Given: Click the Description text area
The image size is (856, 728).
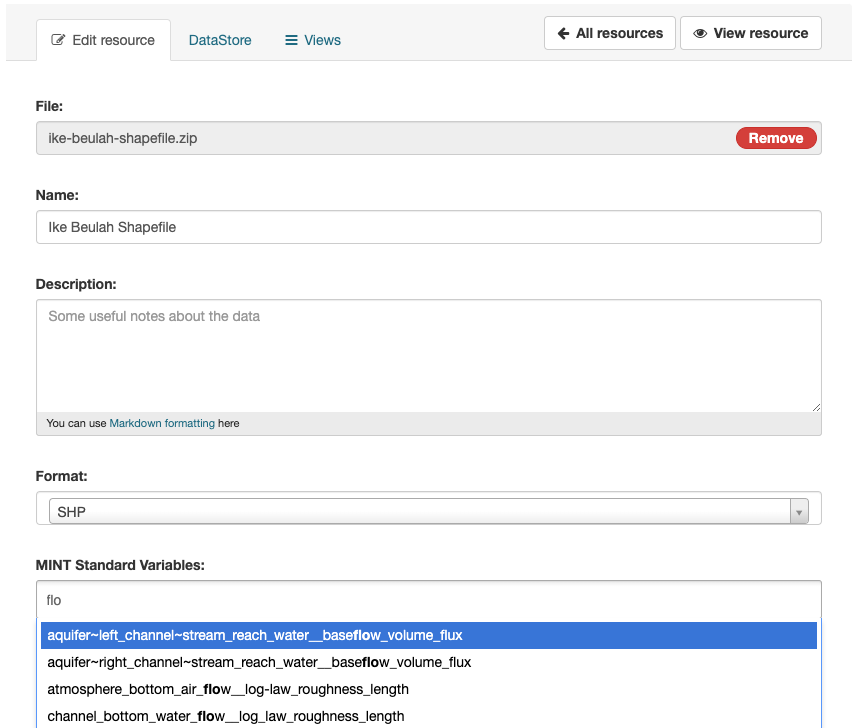Looking at the screenshot, I should [x=429, y=355].
